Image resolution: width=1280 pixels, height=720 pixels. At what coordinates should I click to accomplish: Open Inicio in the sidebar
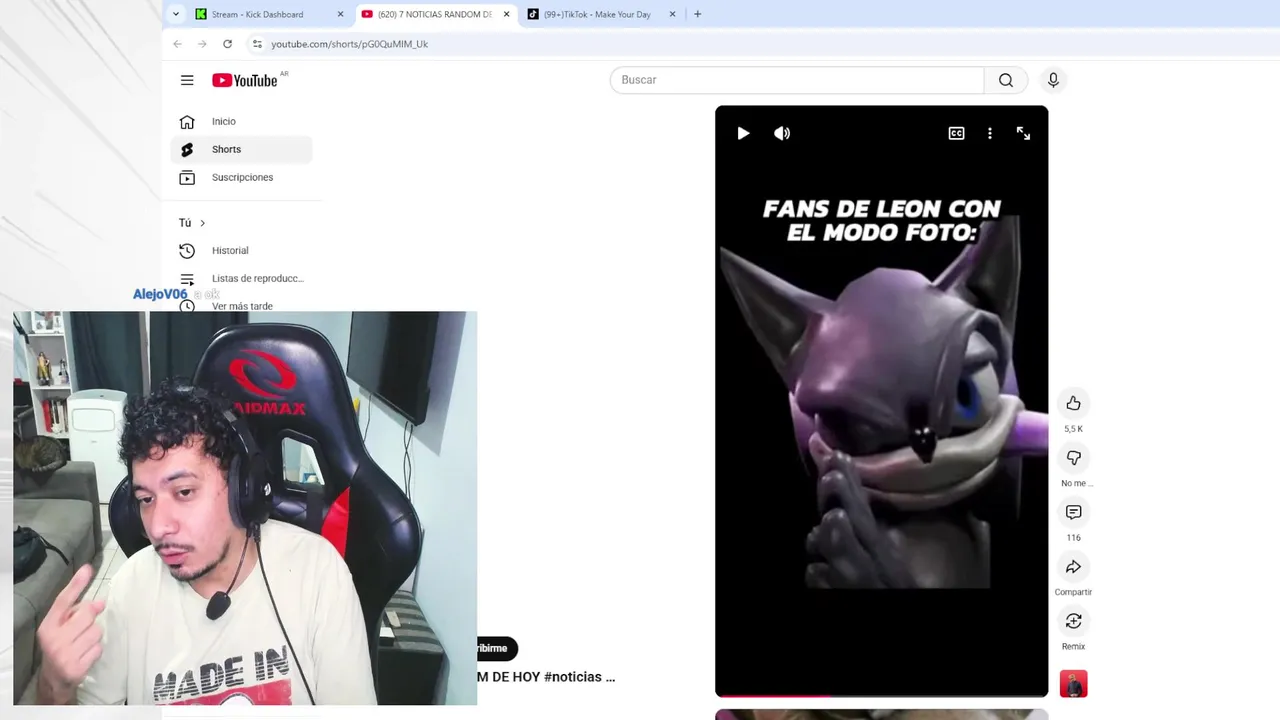242,121
